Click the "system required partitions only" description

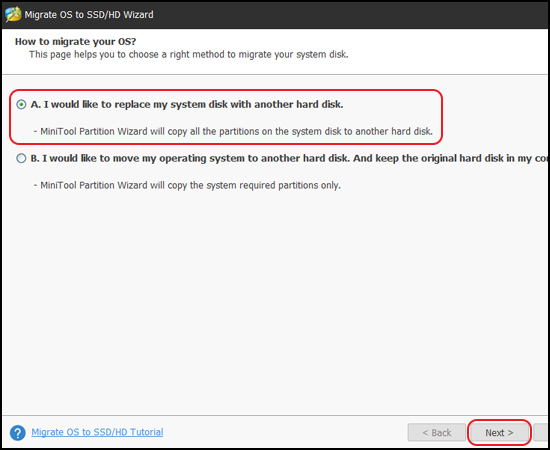[x=187, y=185]
